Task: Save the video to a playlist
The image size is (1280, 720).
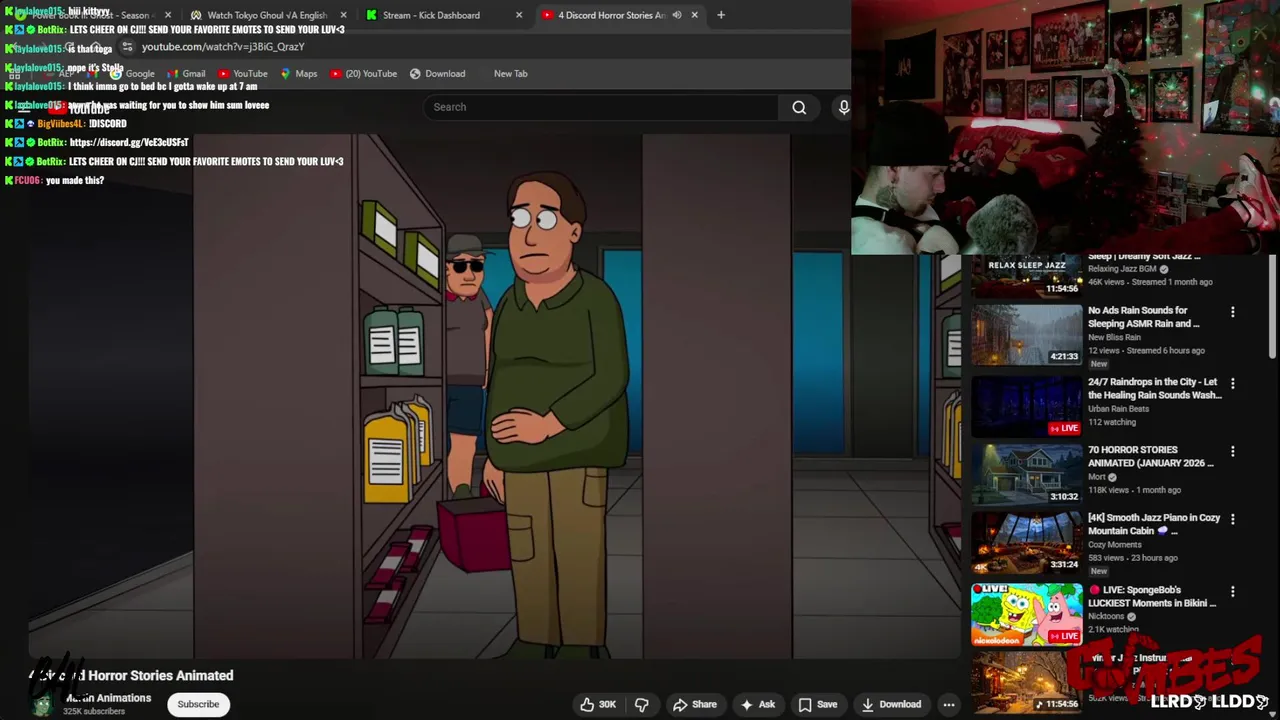Action: click(x=817, y=704)
